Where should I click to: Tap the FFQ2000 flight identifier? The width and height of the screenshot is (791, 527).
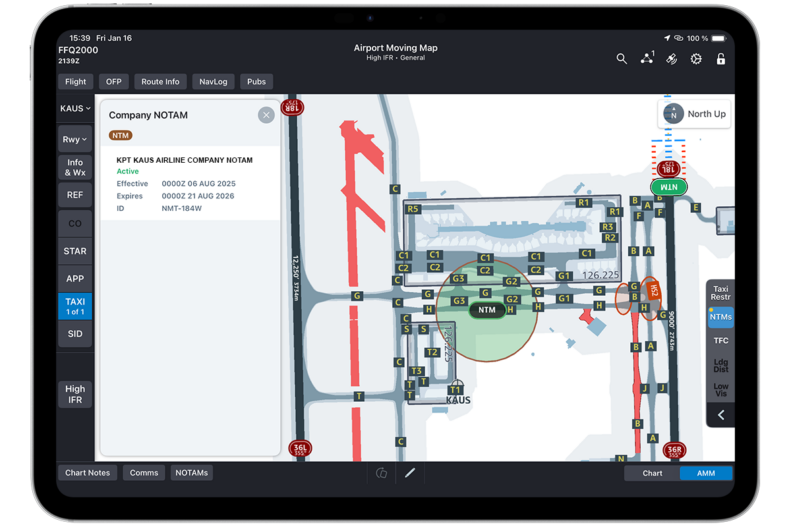click(x=78, y=50)
